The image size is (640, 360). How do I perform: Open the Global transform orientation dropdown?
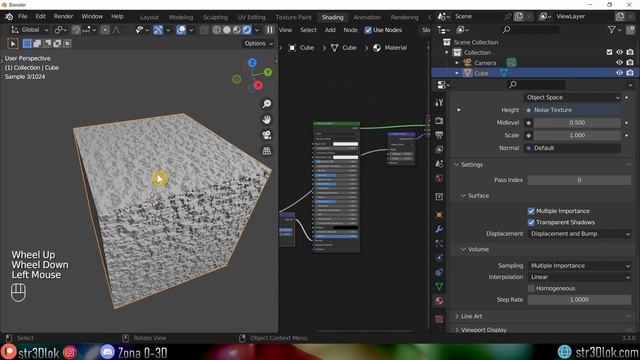coord(29,30)
